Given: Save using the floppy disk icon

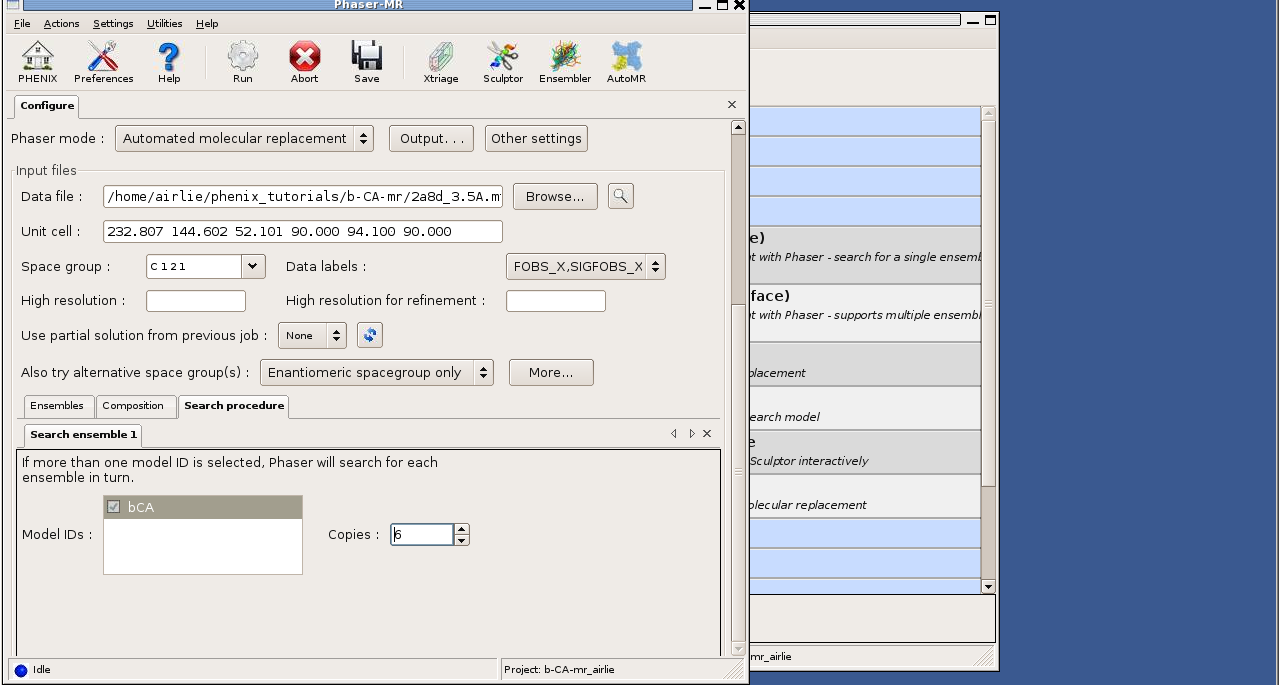Looking at the screenshot, I should (x=366, y=62).
